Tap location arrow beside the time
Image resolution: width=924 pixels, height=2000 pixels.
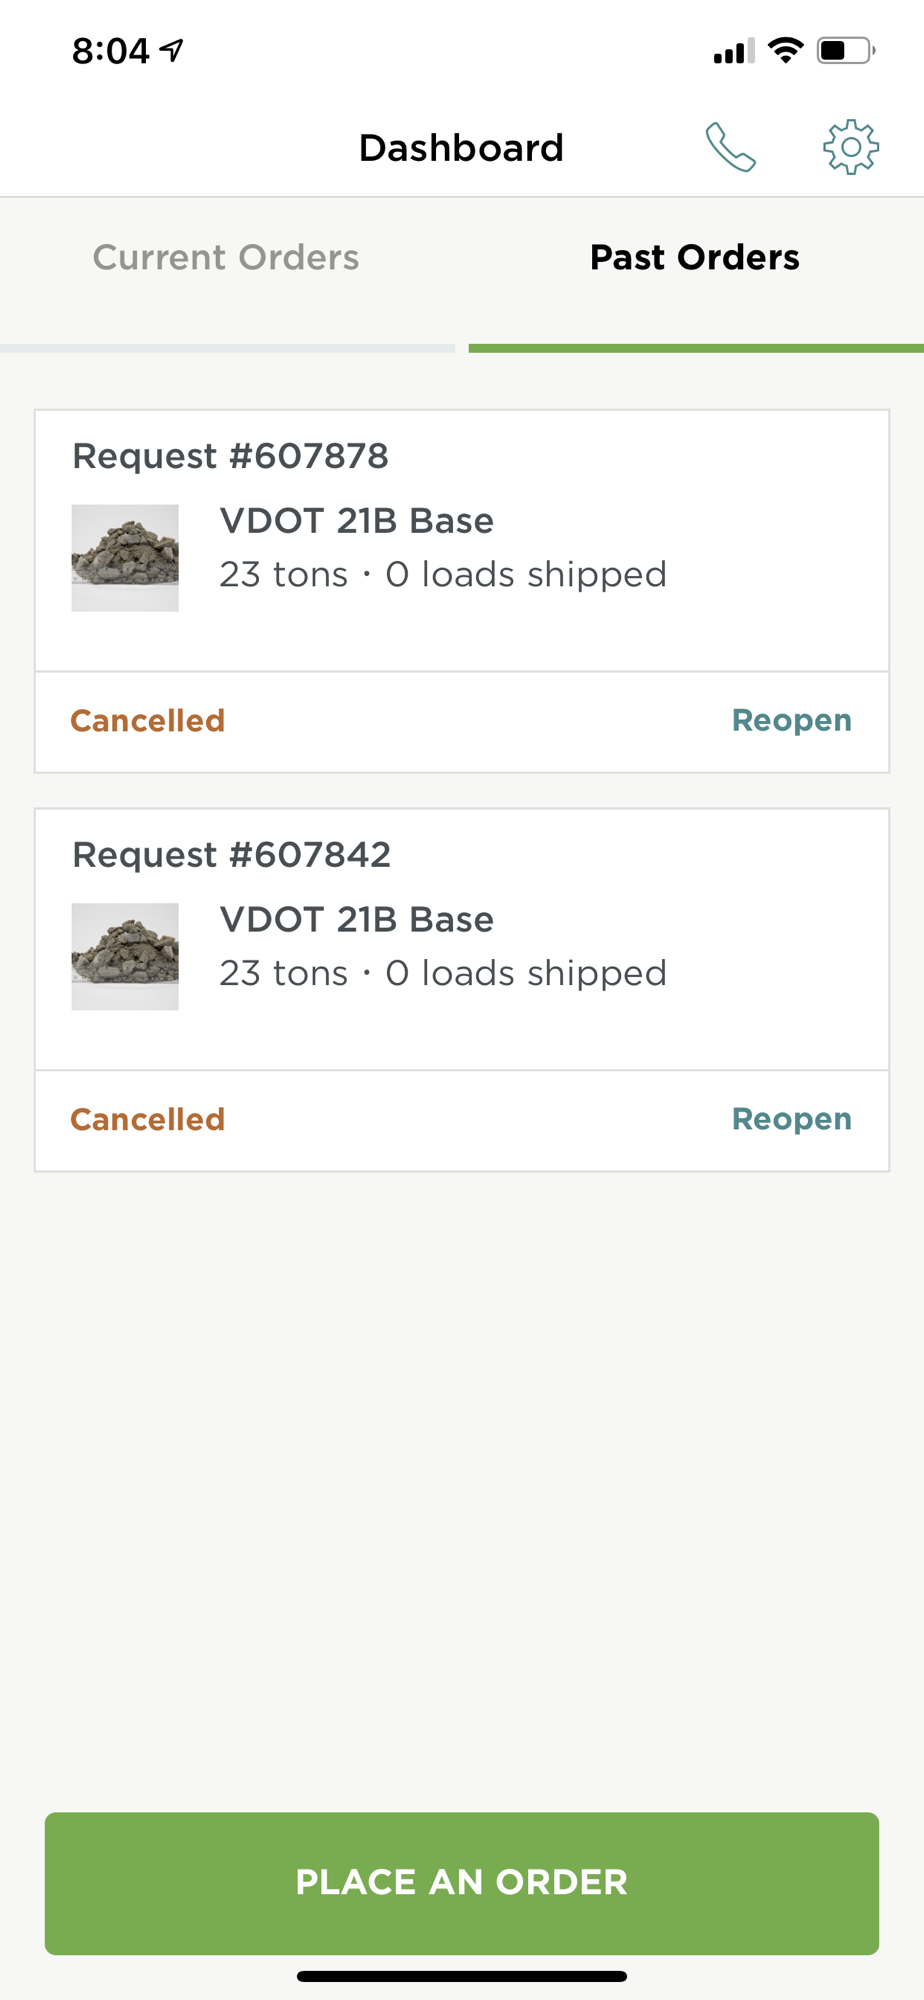172,50
